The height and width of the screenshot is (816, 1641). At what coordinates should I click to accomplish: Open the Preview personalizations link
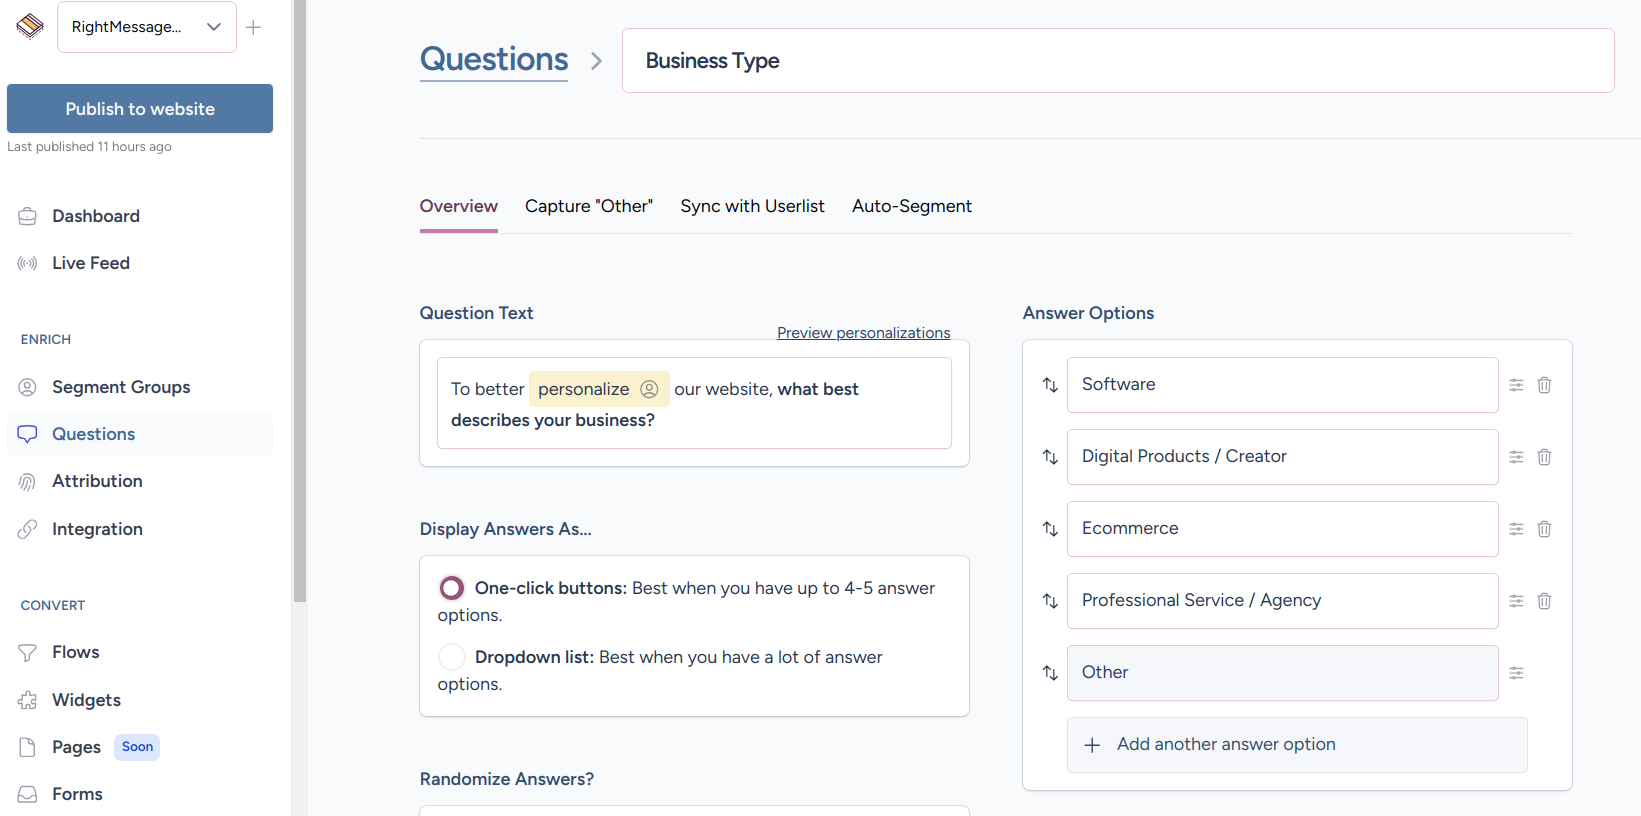[863, 333]
